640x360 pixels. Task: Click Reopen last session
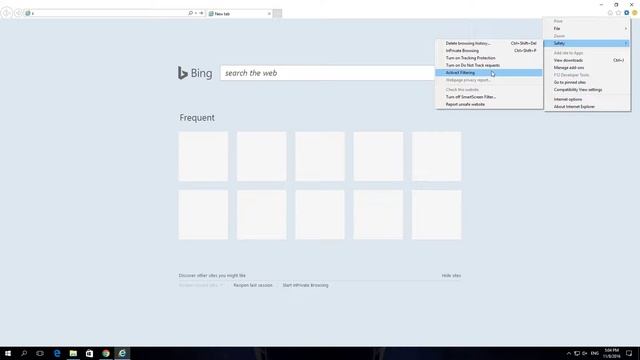coord(253,285)
